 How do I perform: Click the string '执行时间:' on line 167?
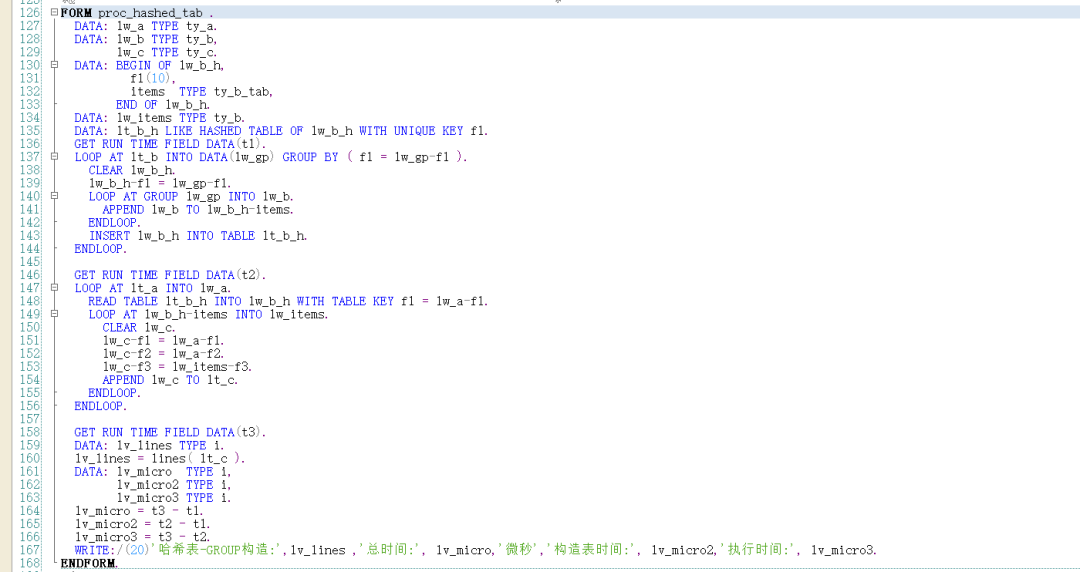[x=758, y=549]
